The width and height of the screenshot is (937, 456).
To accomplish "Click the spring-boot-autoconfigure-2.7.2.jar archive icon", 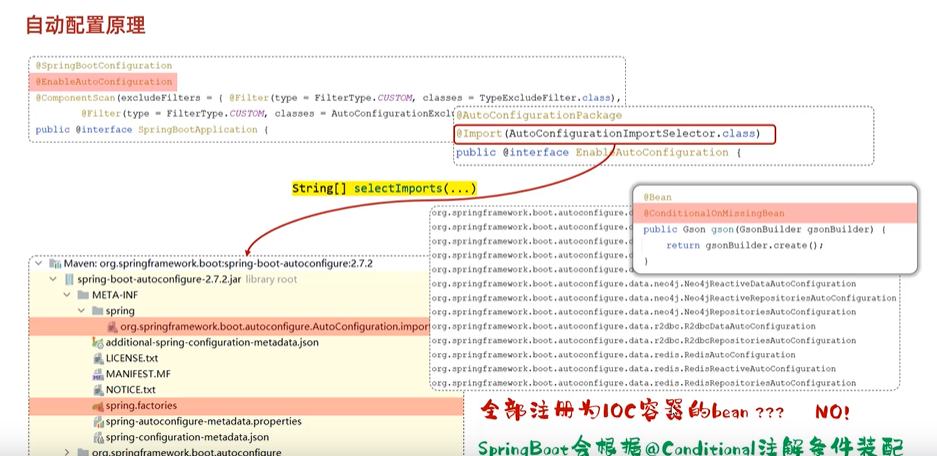I will pos(69,279).
